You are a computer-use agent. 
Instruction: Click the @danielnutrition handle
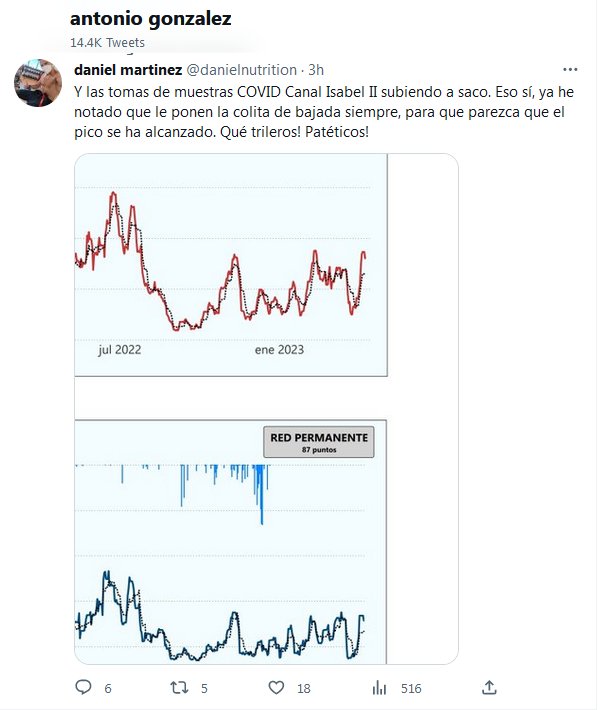click(x=240, y=70)
